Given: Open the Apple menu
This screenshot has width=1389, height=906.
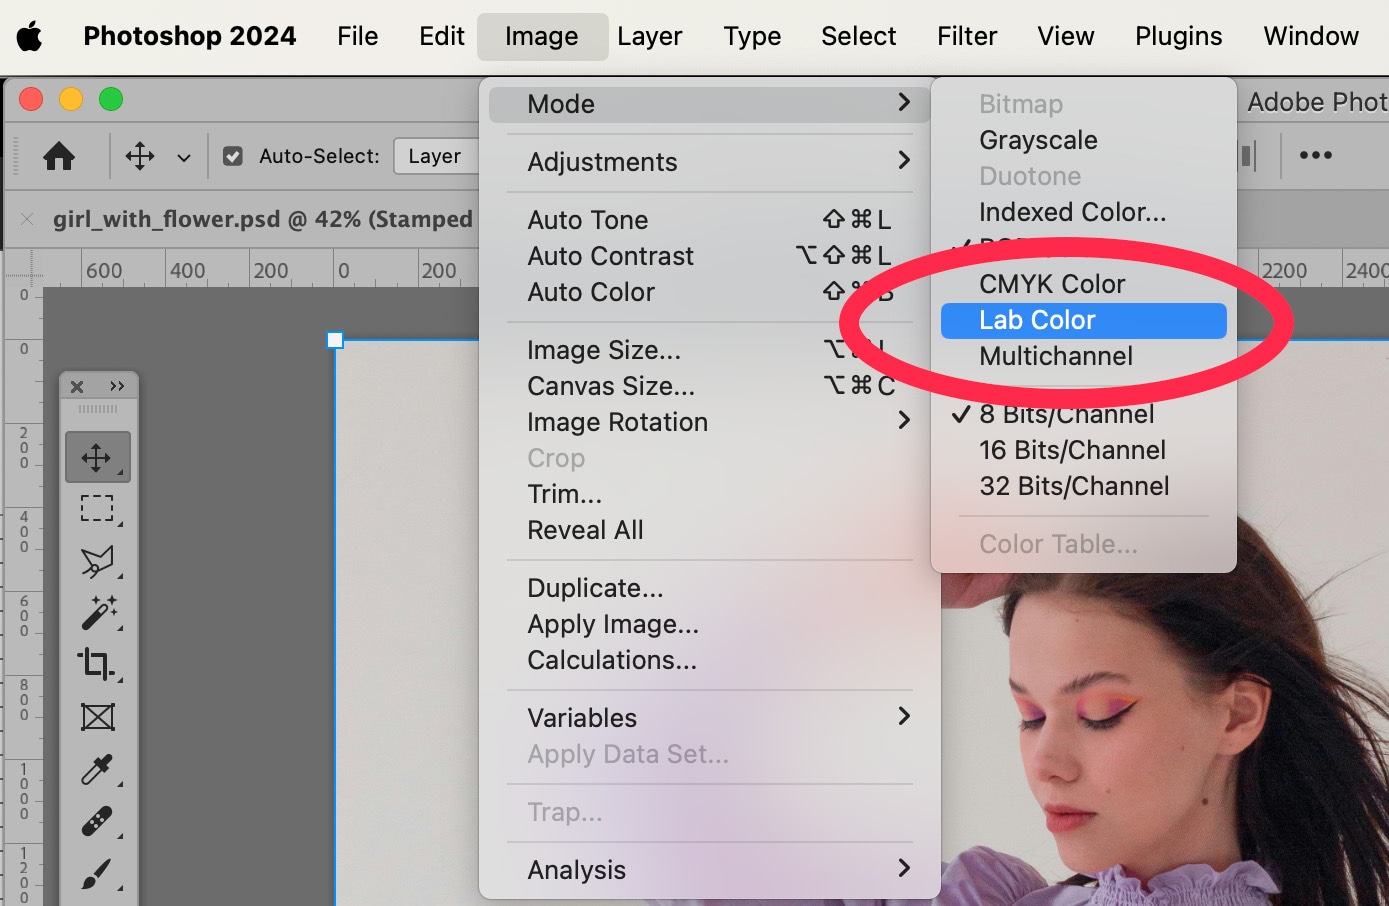Looking at the screenshot, I should click(30, 37).
